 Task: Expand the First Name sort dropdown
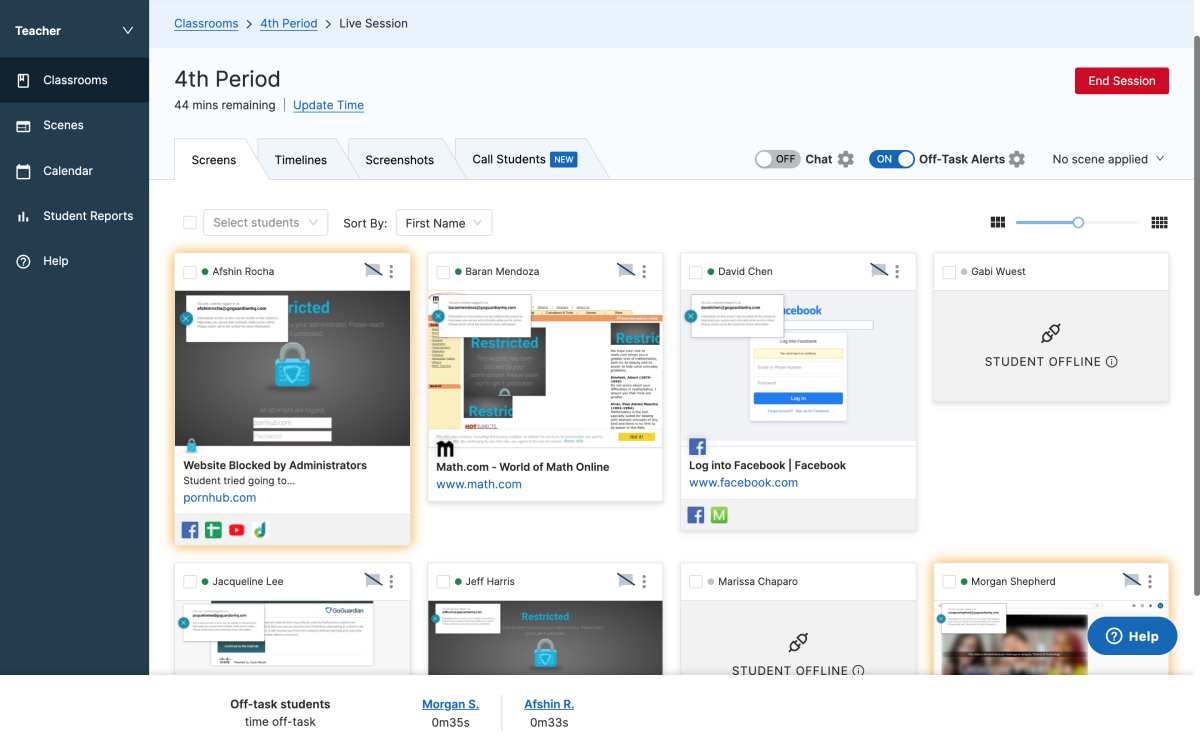(x=444, y=223)
